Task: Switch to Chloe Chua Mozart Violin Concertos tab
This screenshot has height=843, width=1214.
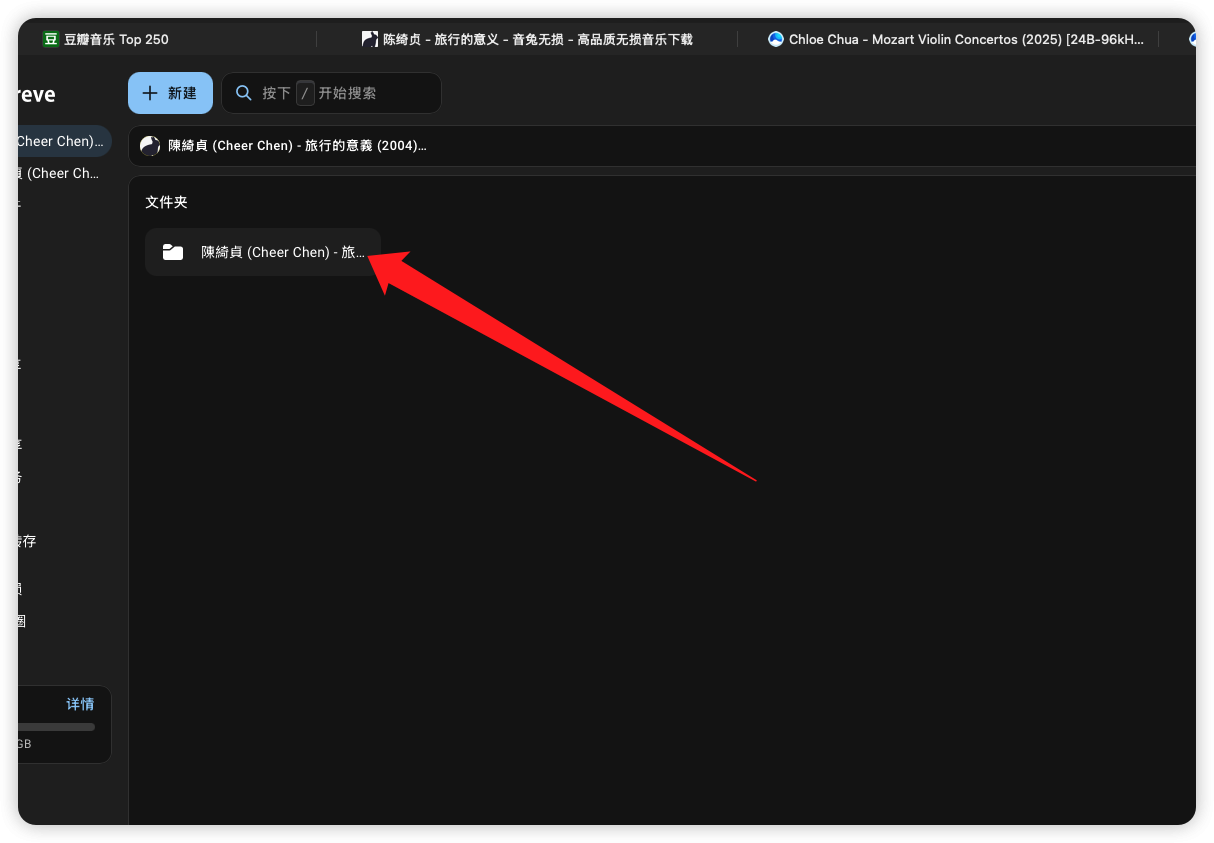Action: 956,39
